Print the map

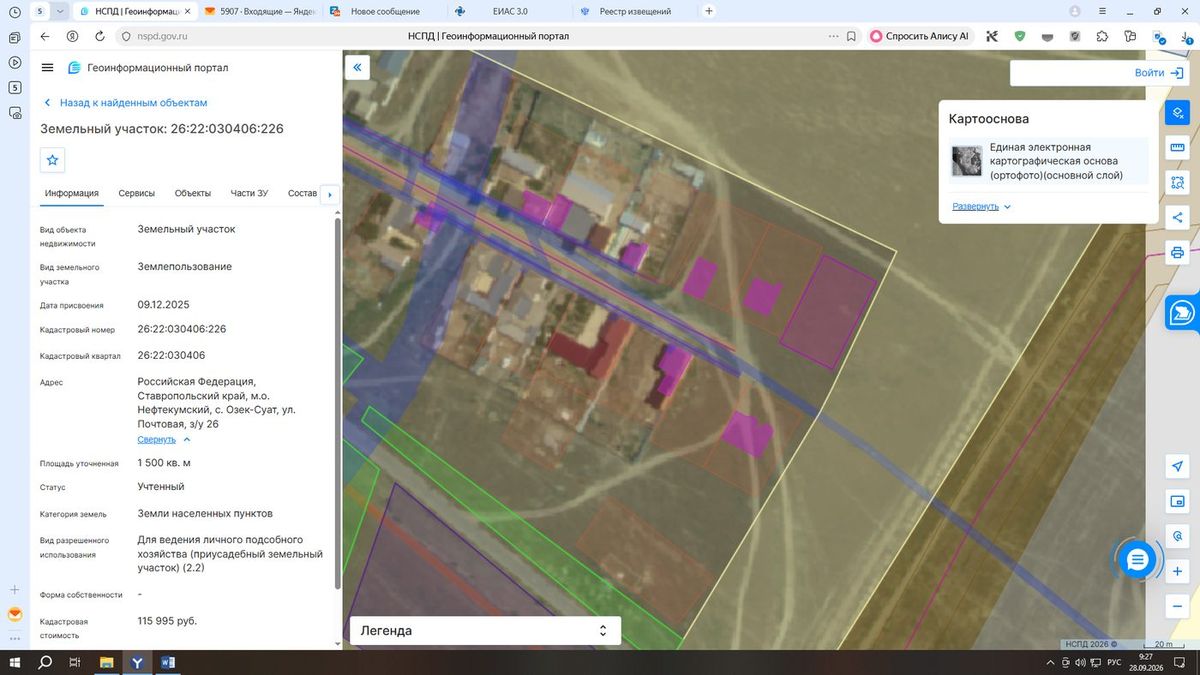tap(1177, 252)
